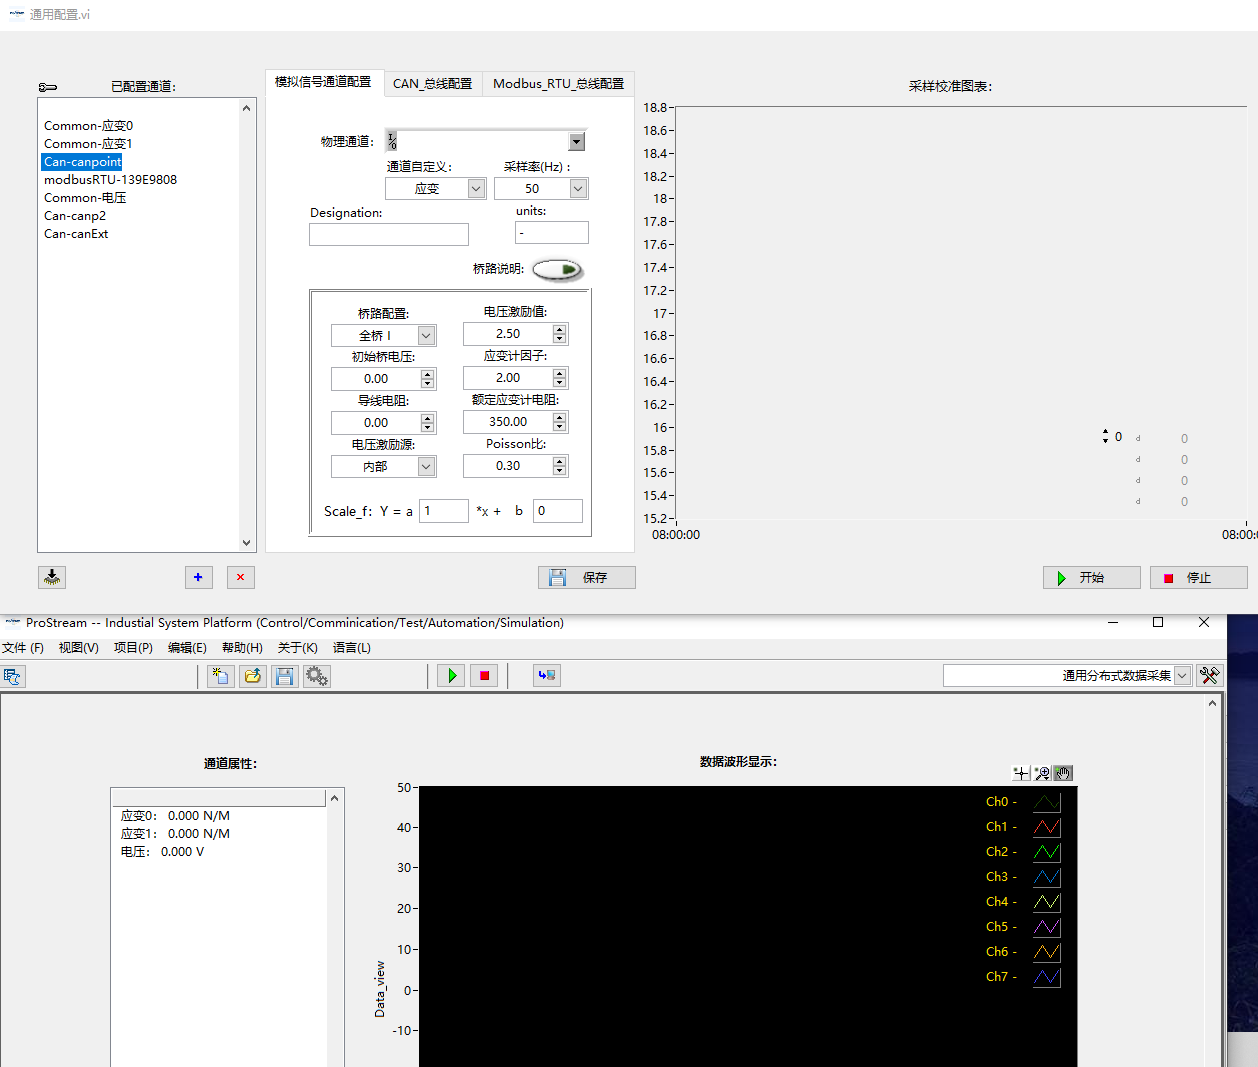Click the Ch4 plot legend icon

[1047, 902]
